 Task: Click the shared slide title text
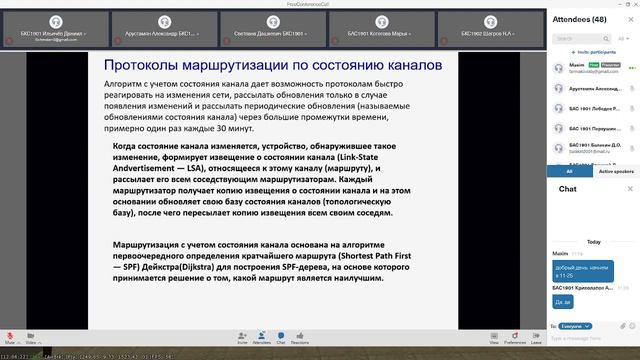coord(273,65)
